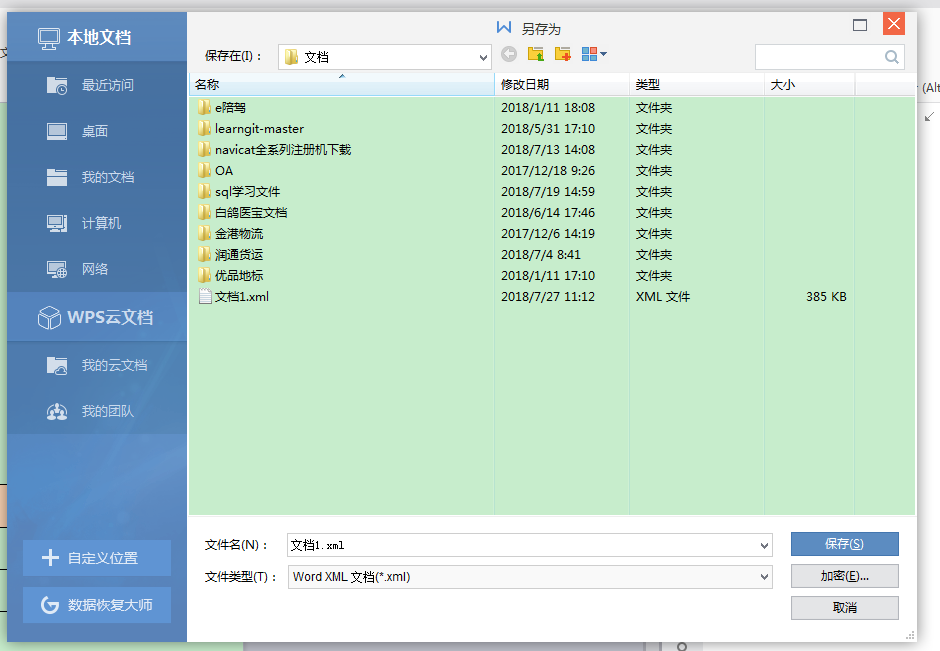Click the 计算机 computer icon
Image resolution: width=940 pixels, height=651 pixels.
(57, 224)
